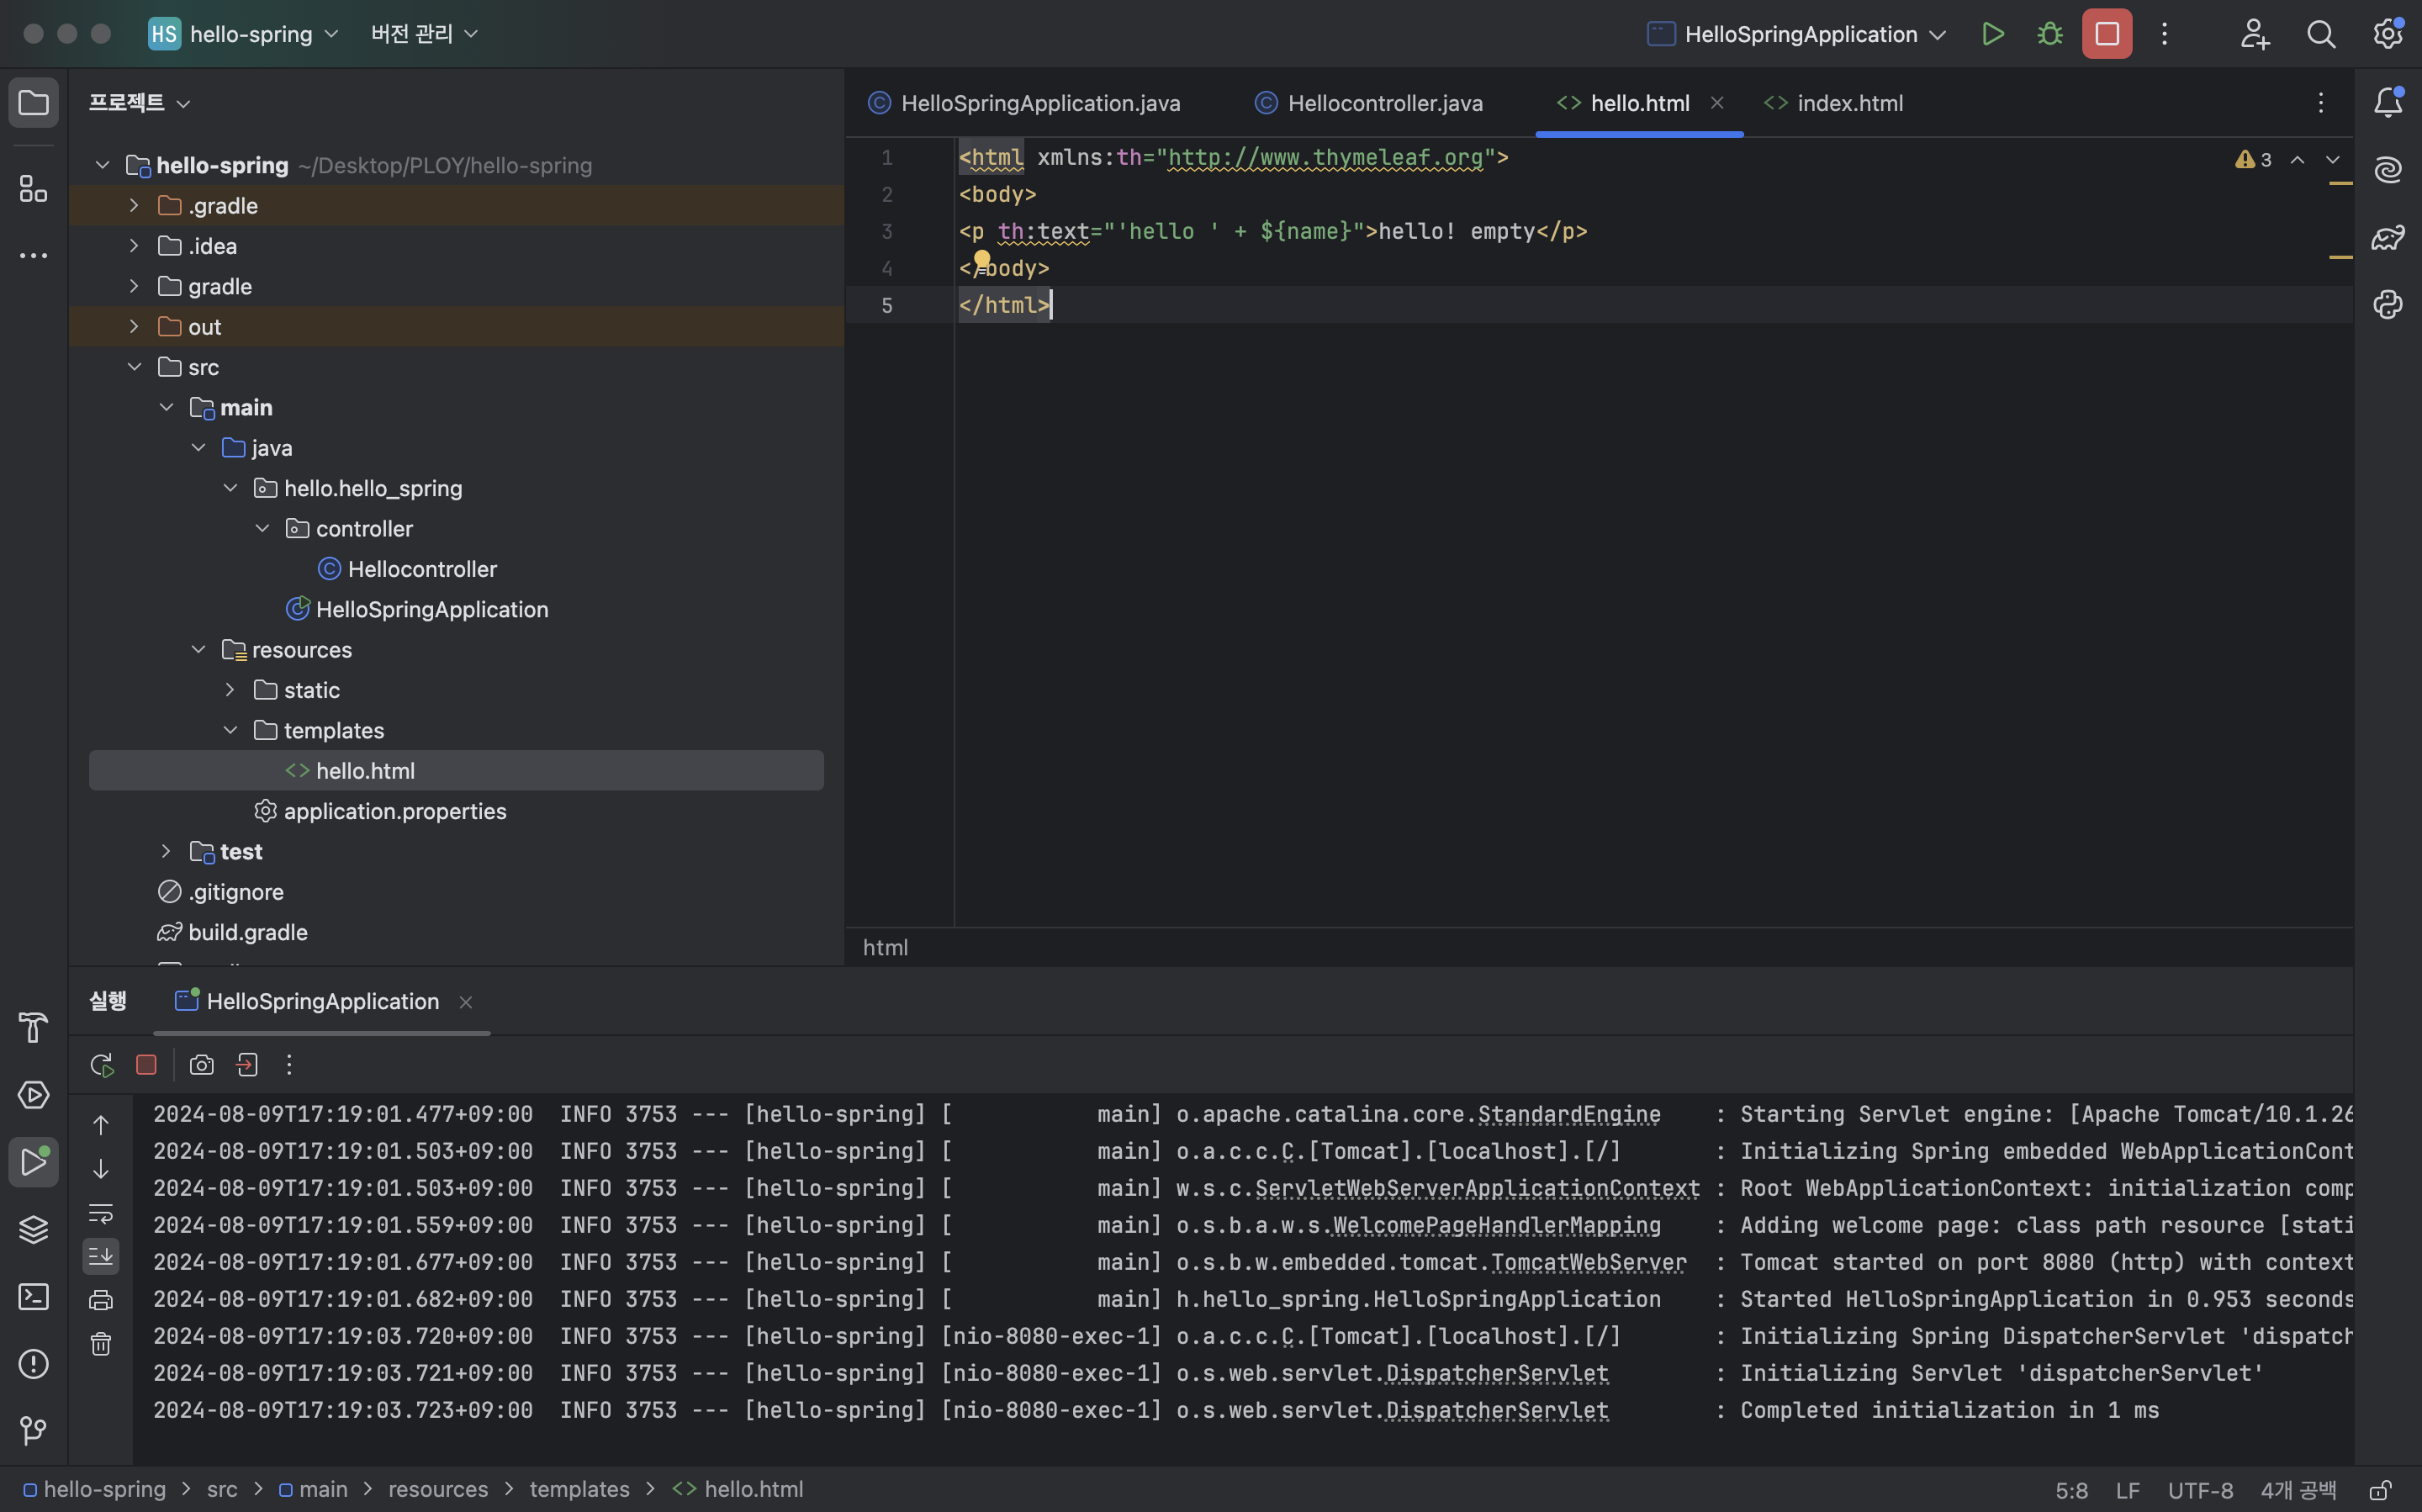Open the Code With Me add-user icon
This screenshot has height=1512, width=2422.
click(x=2254, y=34)
